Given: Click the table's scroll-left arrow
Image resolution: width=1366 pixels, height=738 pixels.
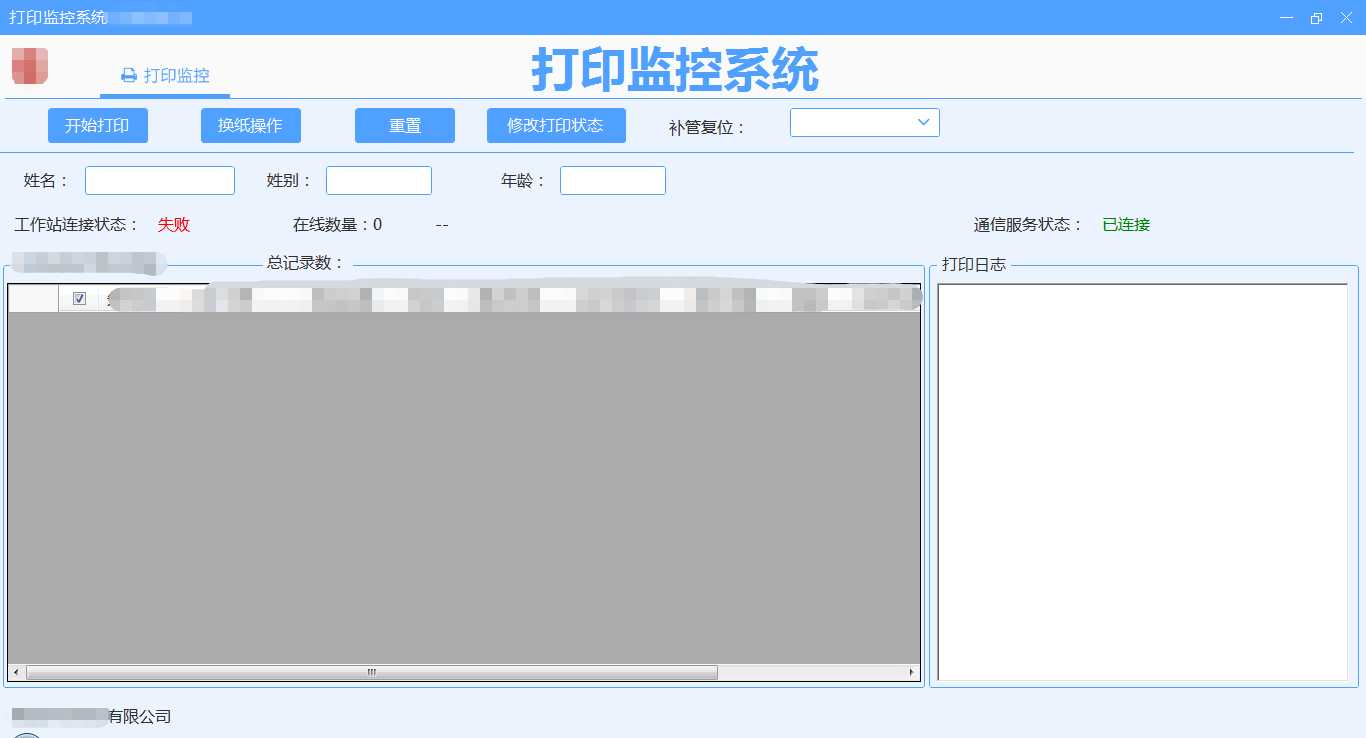Looking at the screenshot, I should coord(16,672).
